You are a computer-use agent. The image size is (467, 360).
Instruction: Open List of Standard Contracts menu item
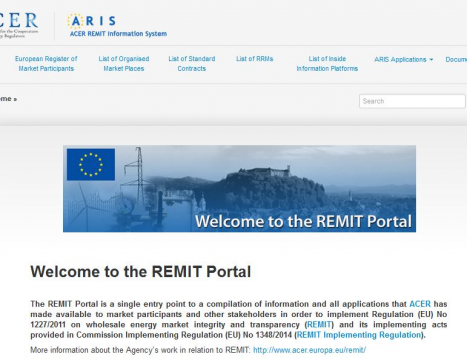pyautogui.click(x=192, y=64)
